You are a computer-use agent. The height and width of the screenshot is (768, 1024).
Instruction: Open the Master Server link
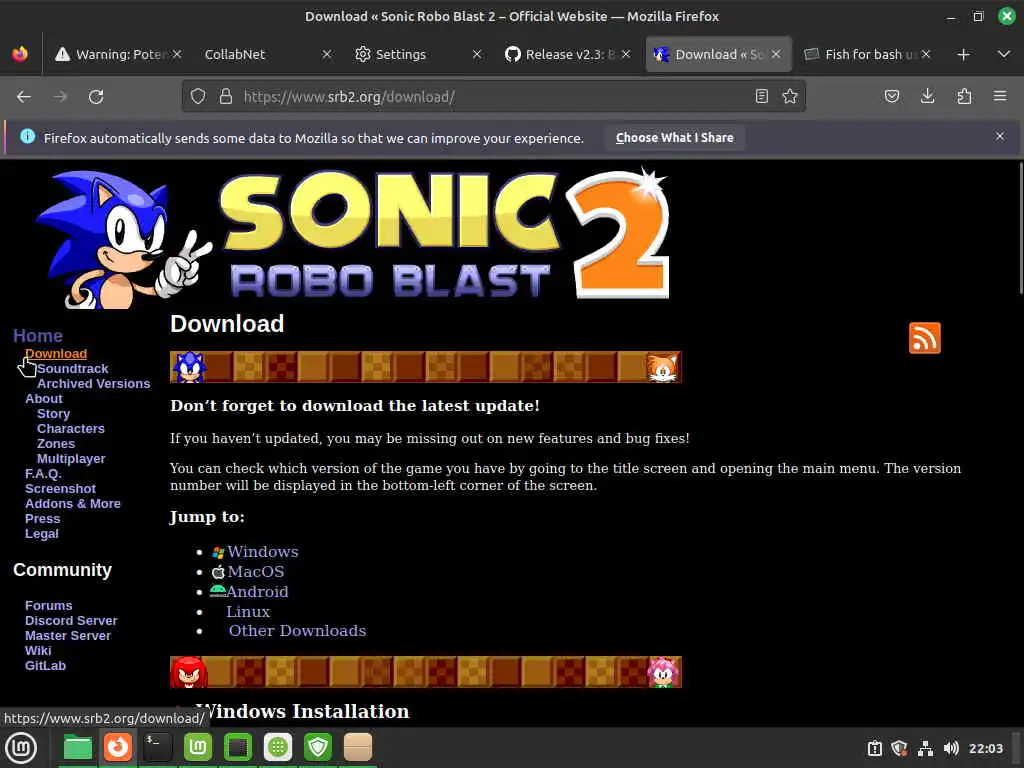68,635
